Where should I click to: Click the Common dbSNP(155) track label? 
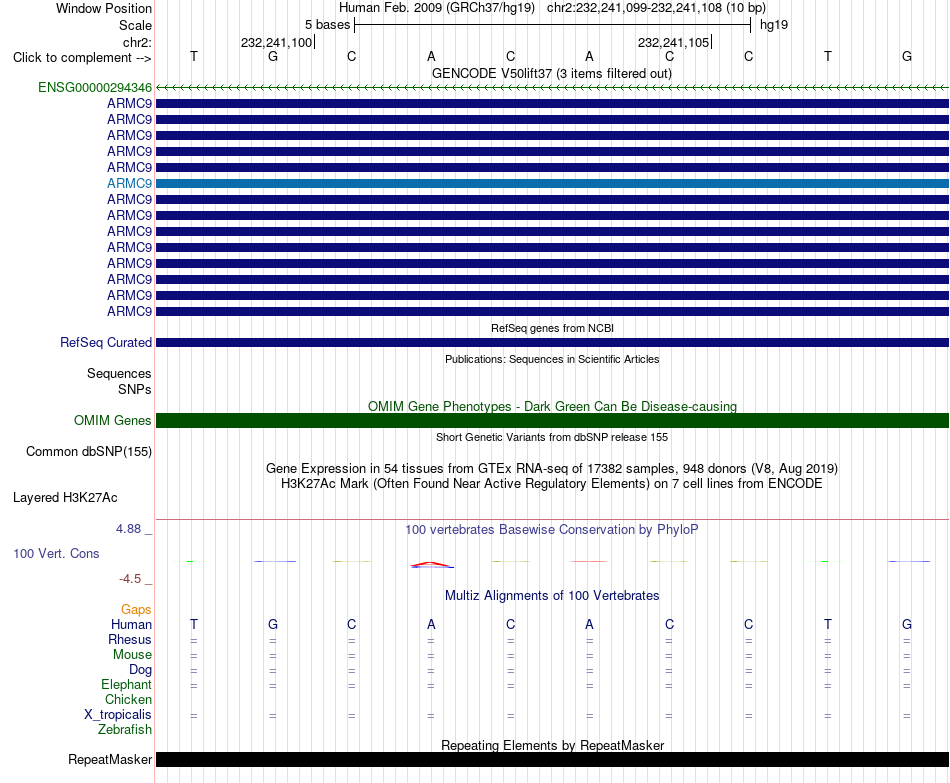point(89,451)
